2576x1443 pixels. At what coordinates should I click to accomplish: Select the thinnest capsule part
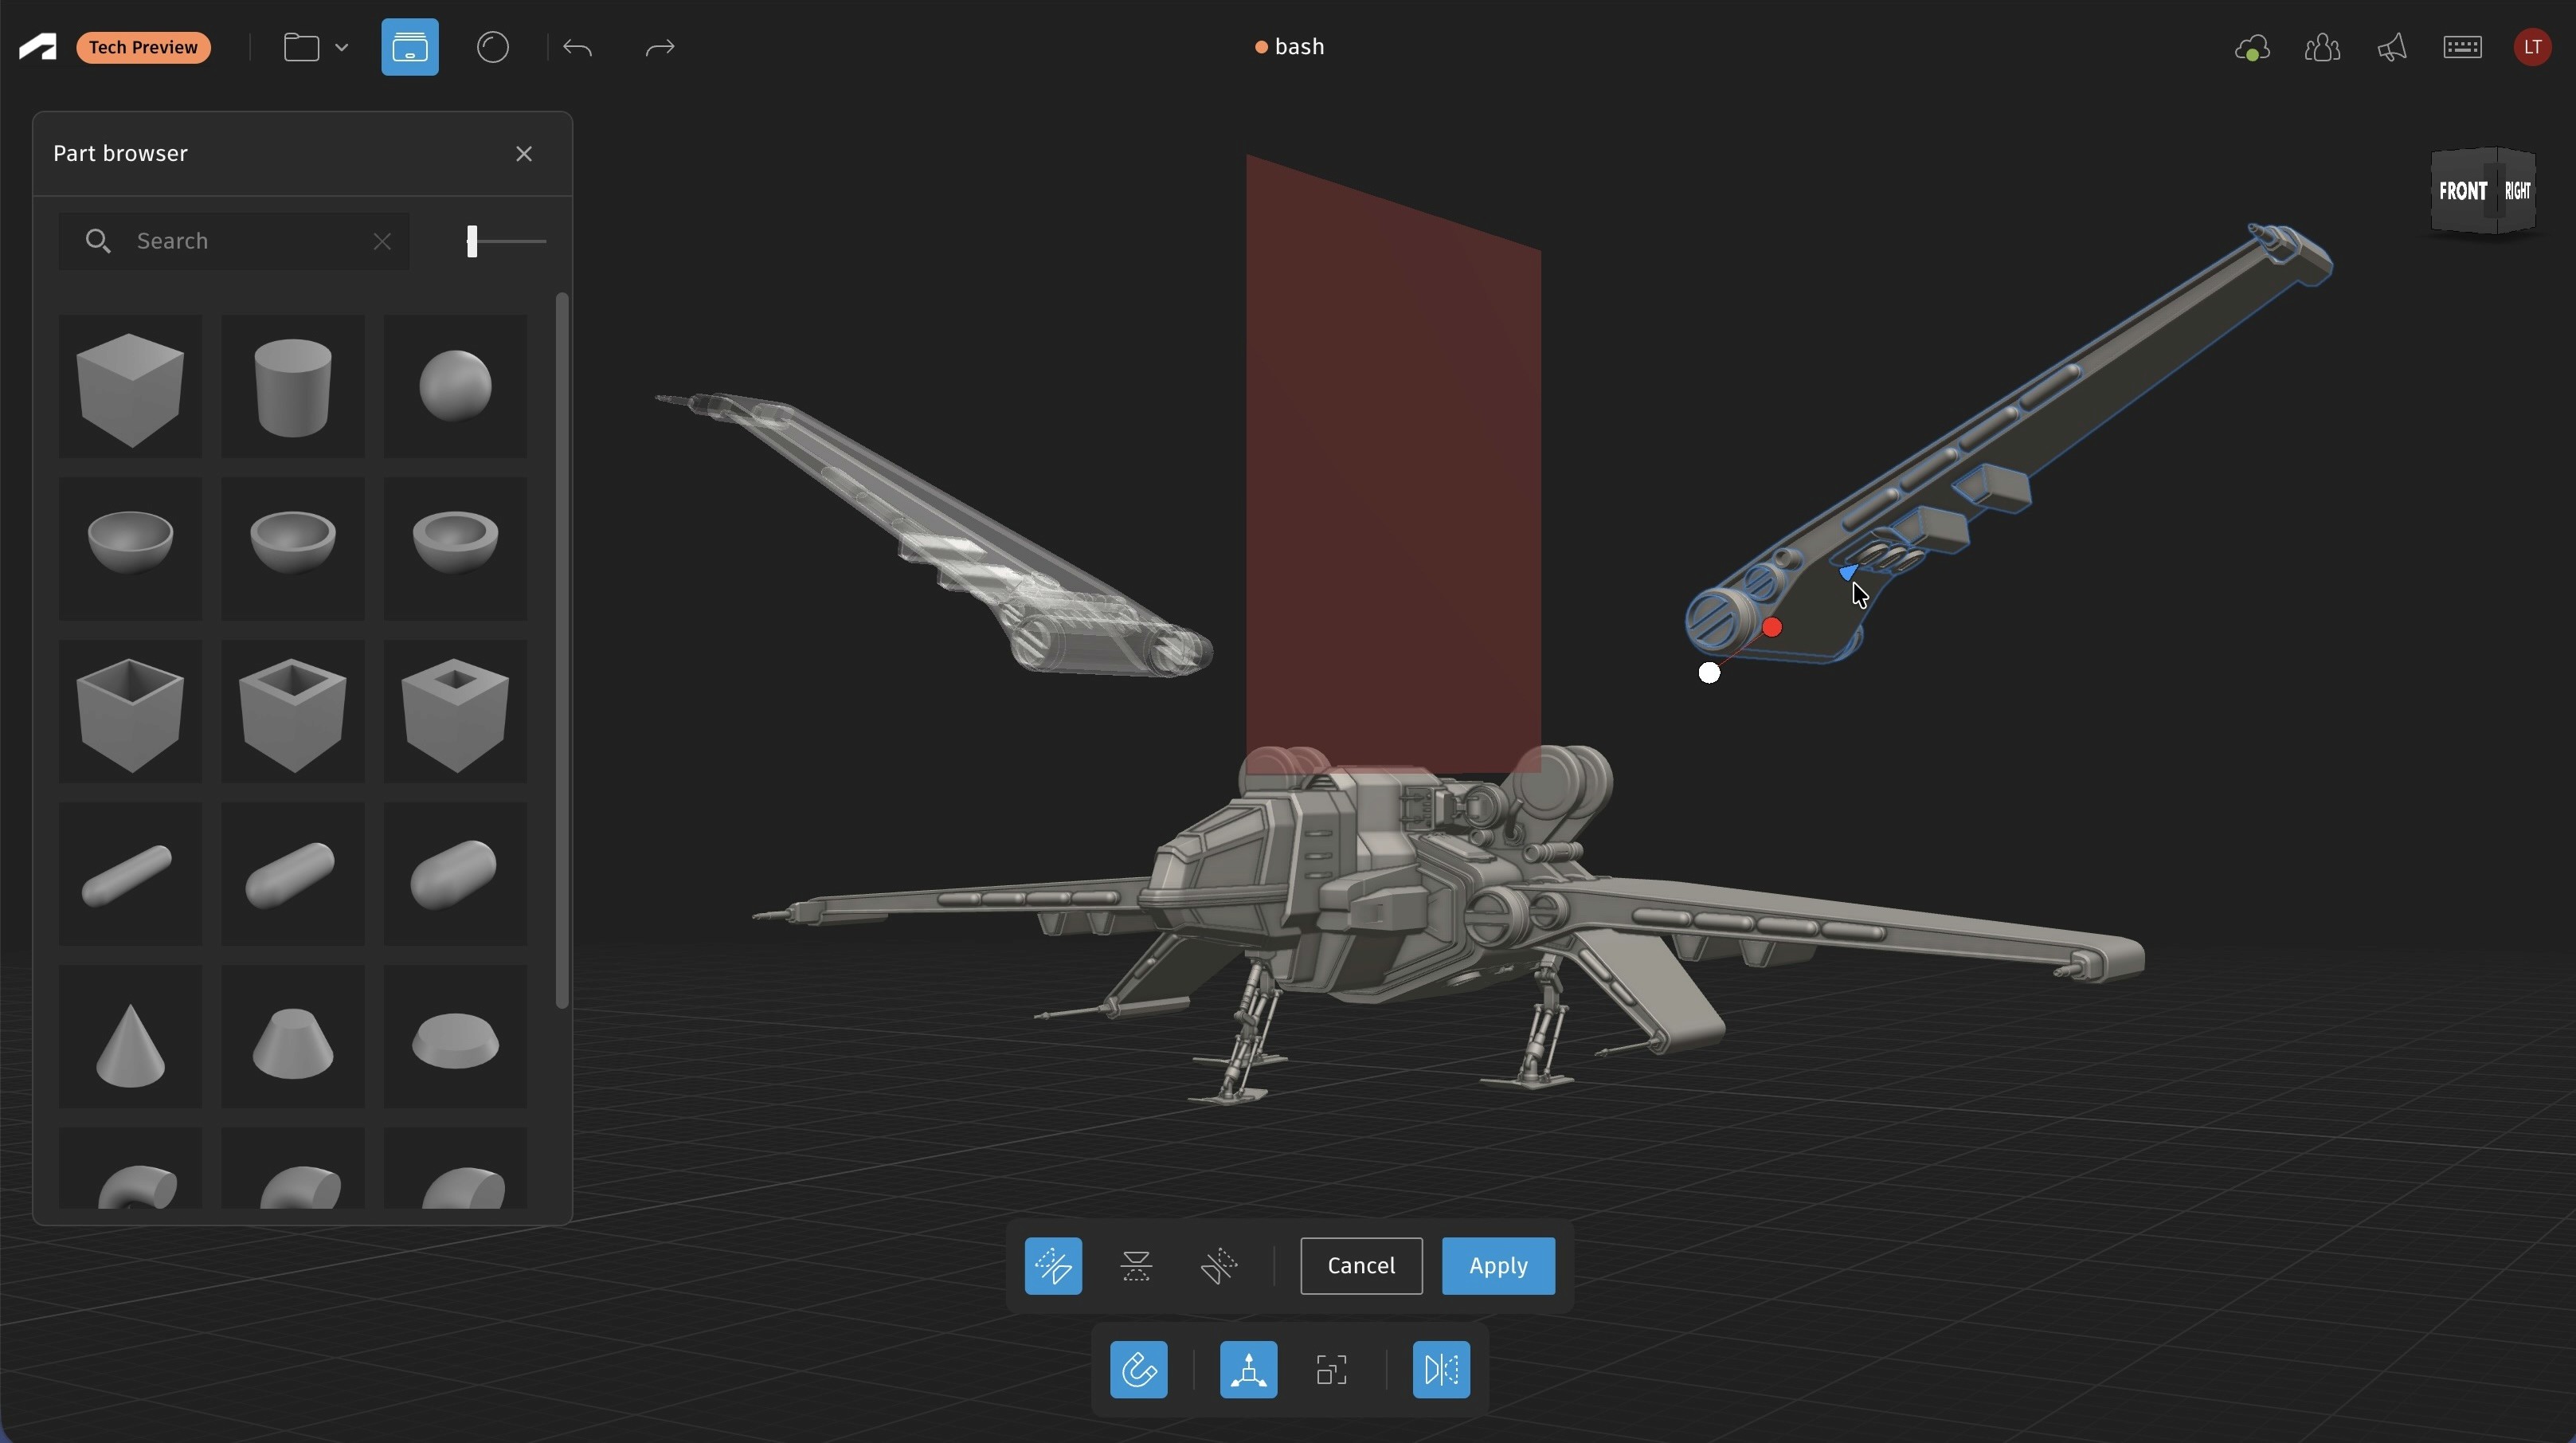(130, 874)
